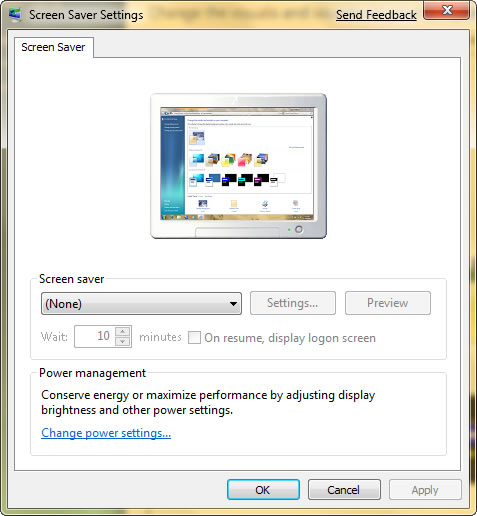The width and height of the screenshot is (477, 516).
Task: Open the Send Feedback link
Action: click(x=376, y=15)
